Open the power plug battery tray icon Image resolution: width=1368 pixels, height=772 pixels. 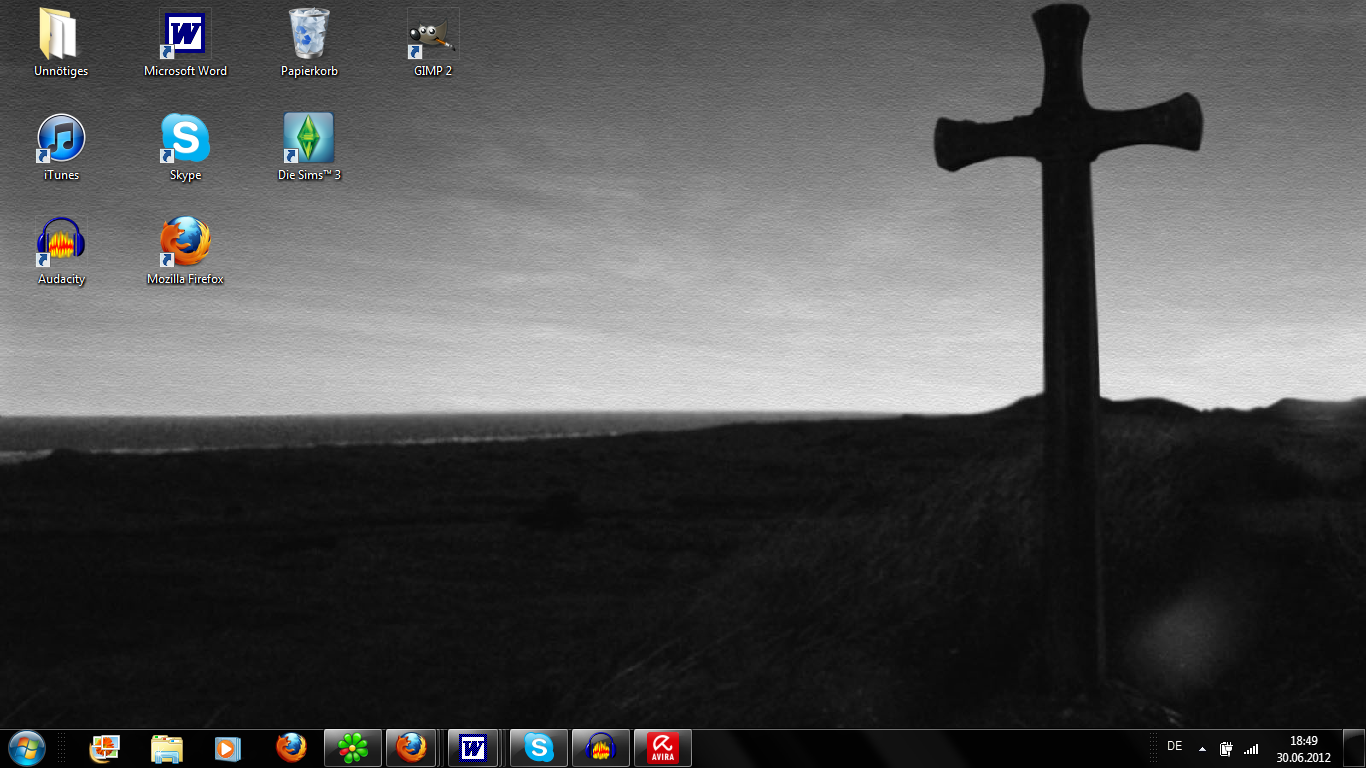(x=1226, y=749)
